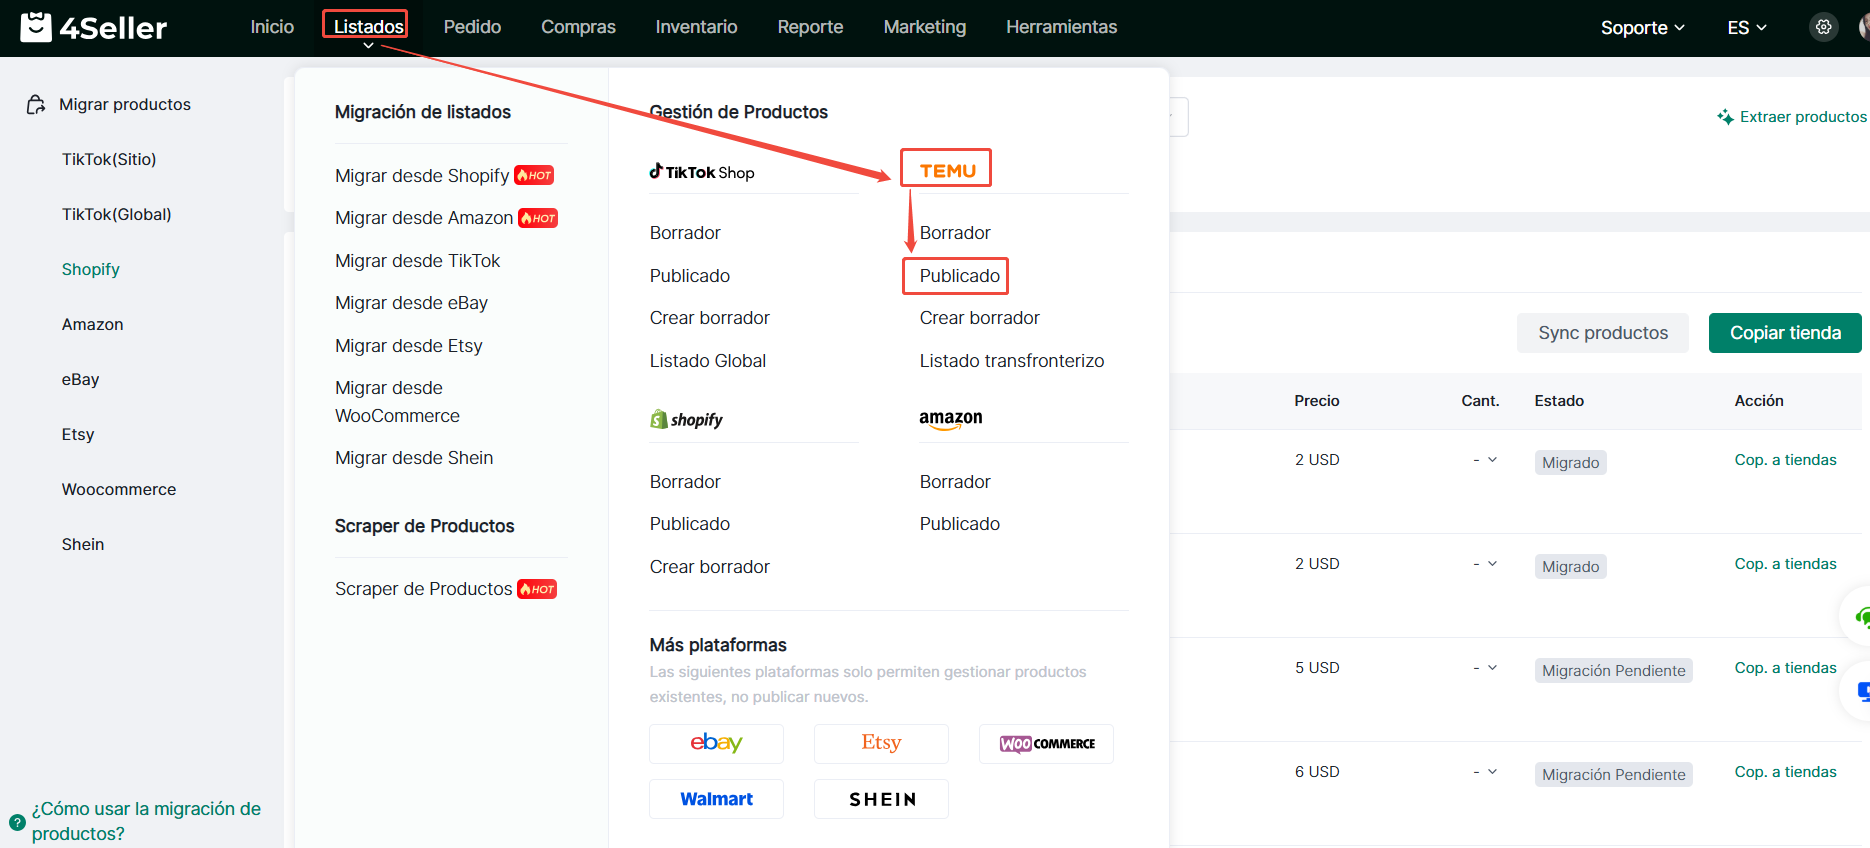The height and width of the screenshot is (848, 1870).
Task: Open the Compras menu
Action: (578, 27)
